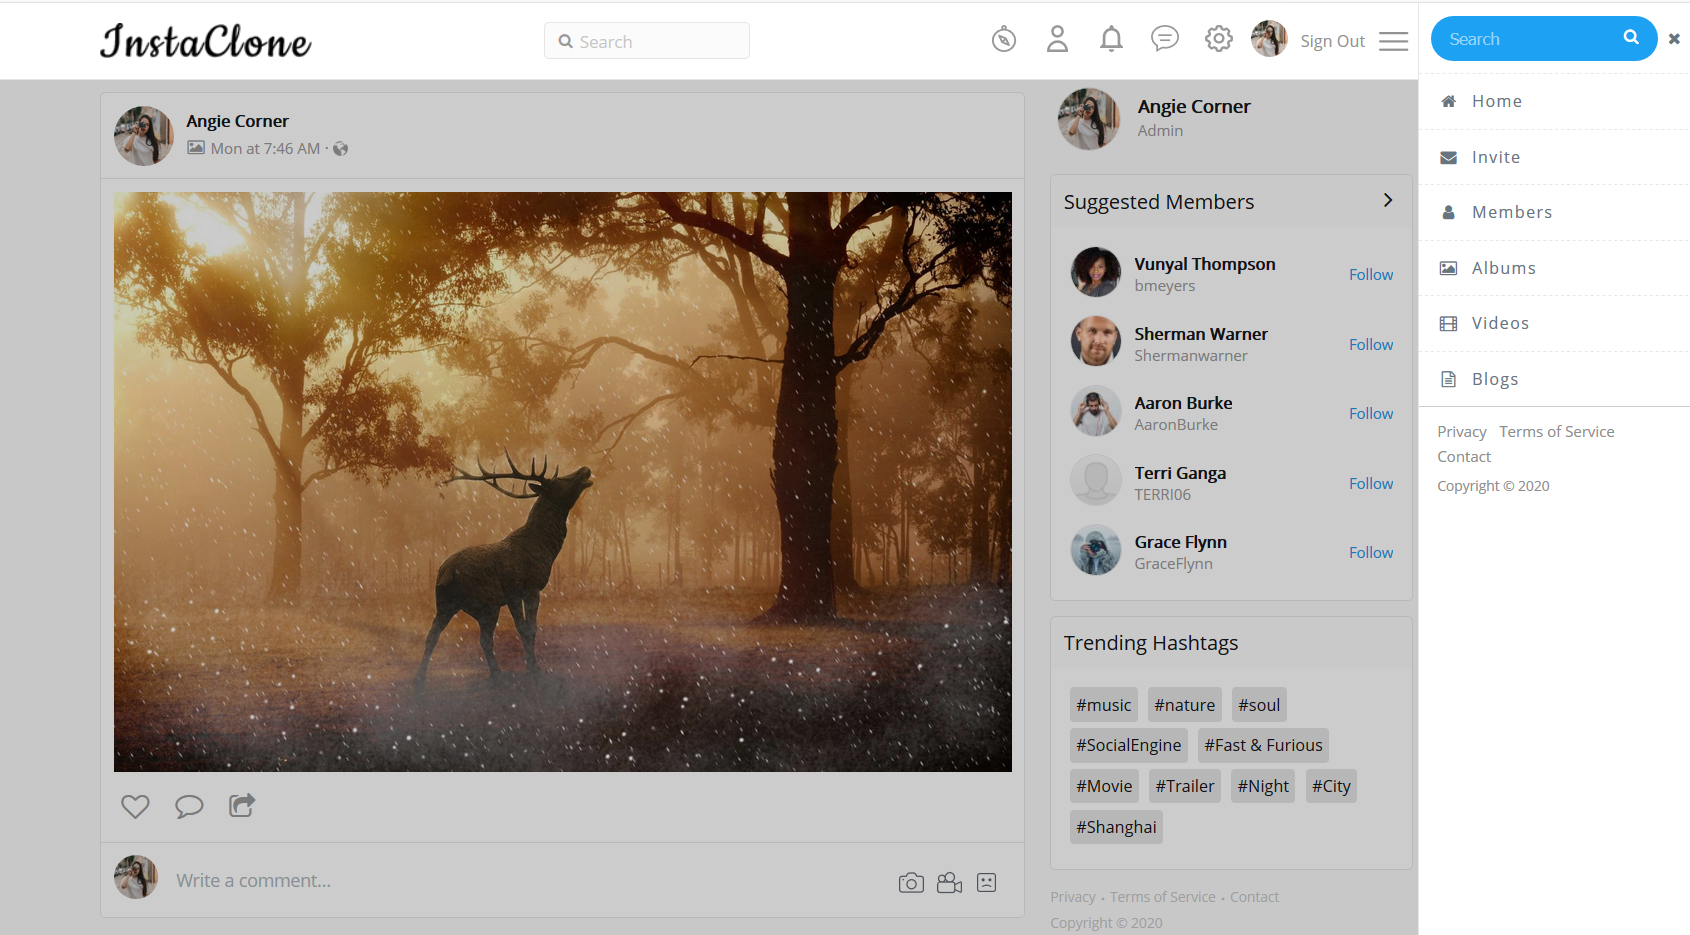
Task: Toggle the hamburger menu beside Sign Out
Action: 1393,41
